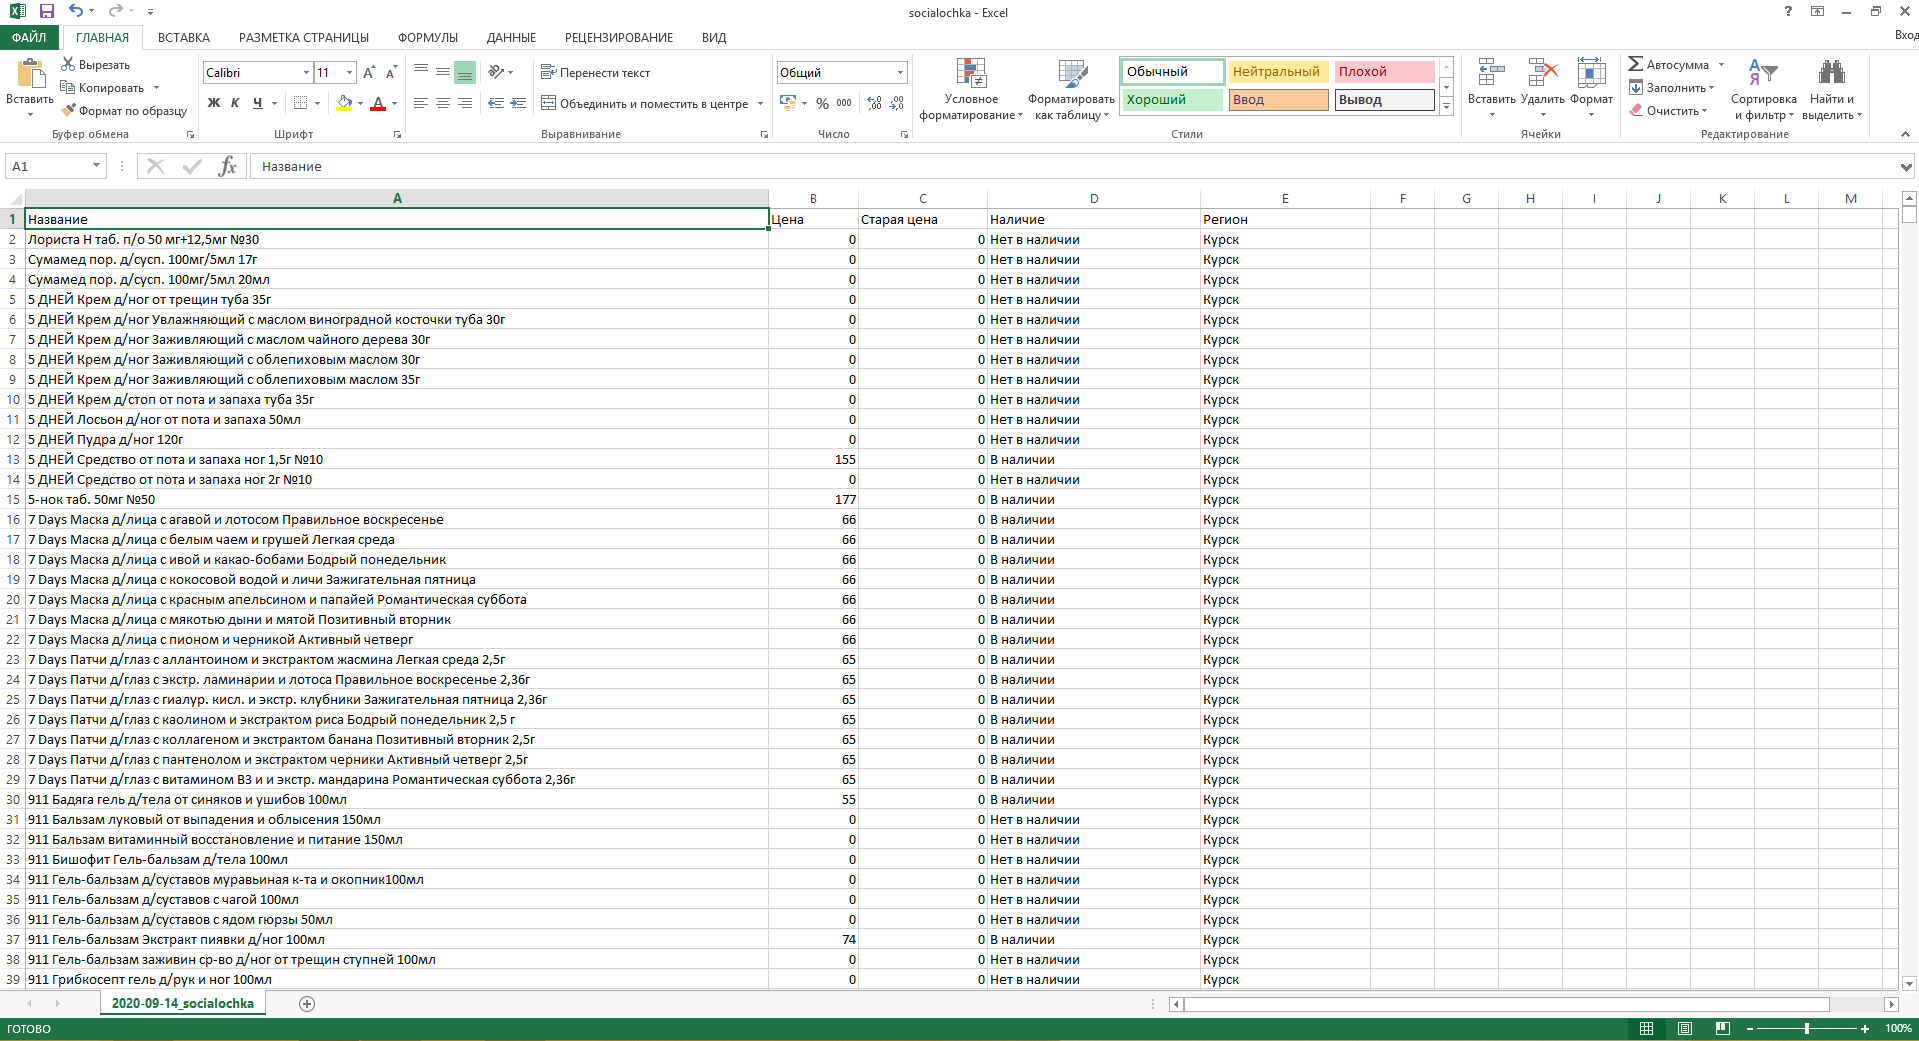The width and height of the screenshot is (1919, 1041).
Task: Decrease decimal places icon
Action: coord(897,103)
